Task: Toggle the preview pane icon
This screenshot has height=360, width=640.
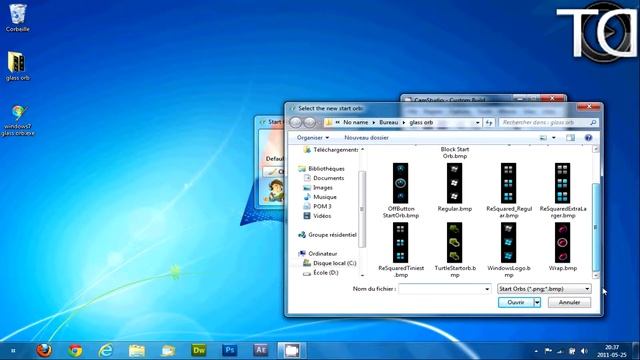Action: (570, 138)
